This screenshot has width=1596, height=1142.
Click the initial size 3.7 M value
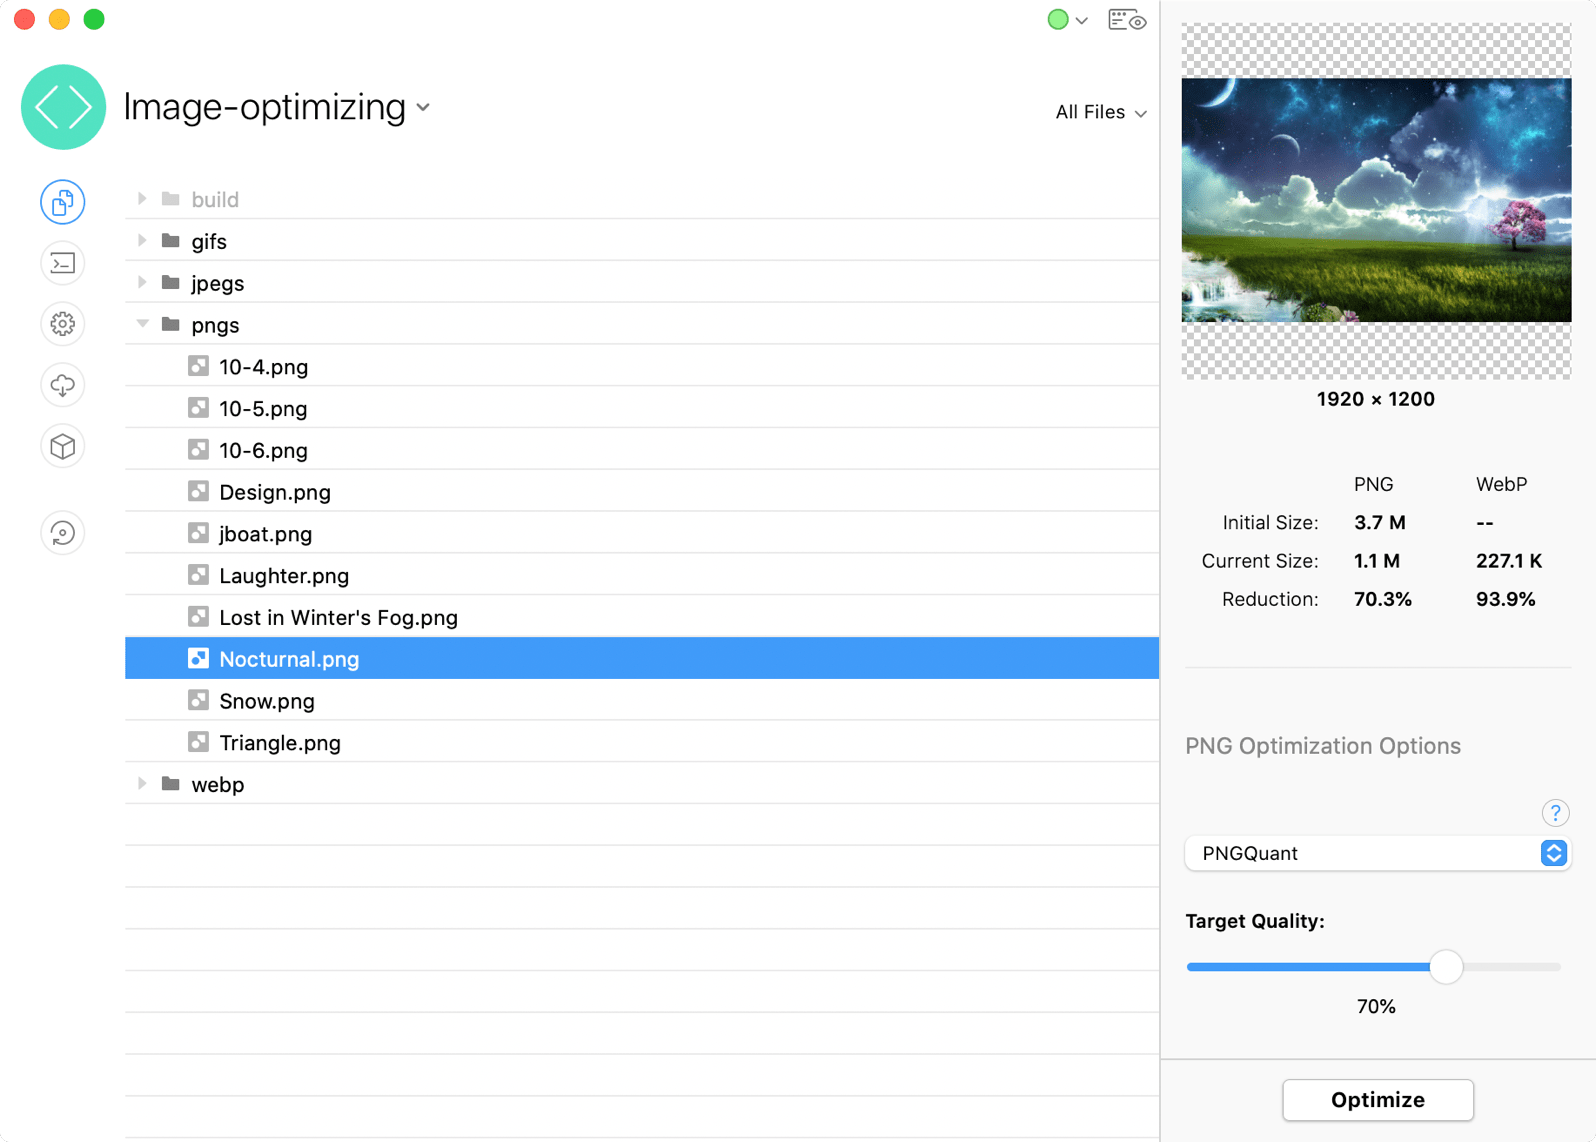click(x=1380, y=523)
